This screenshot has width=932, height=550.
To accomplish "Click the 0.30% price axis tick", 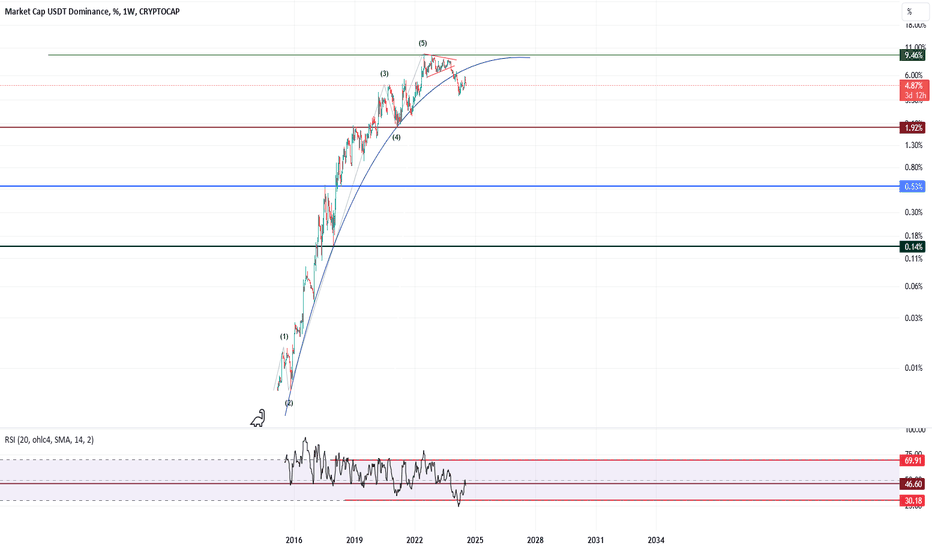I will (914, 212).
